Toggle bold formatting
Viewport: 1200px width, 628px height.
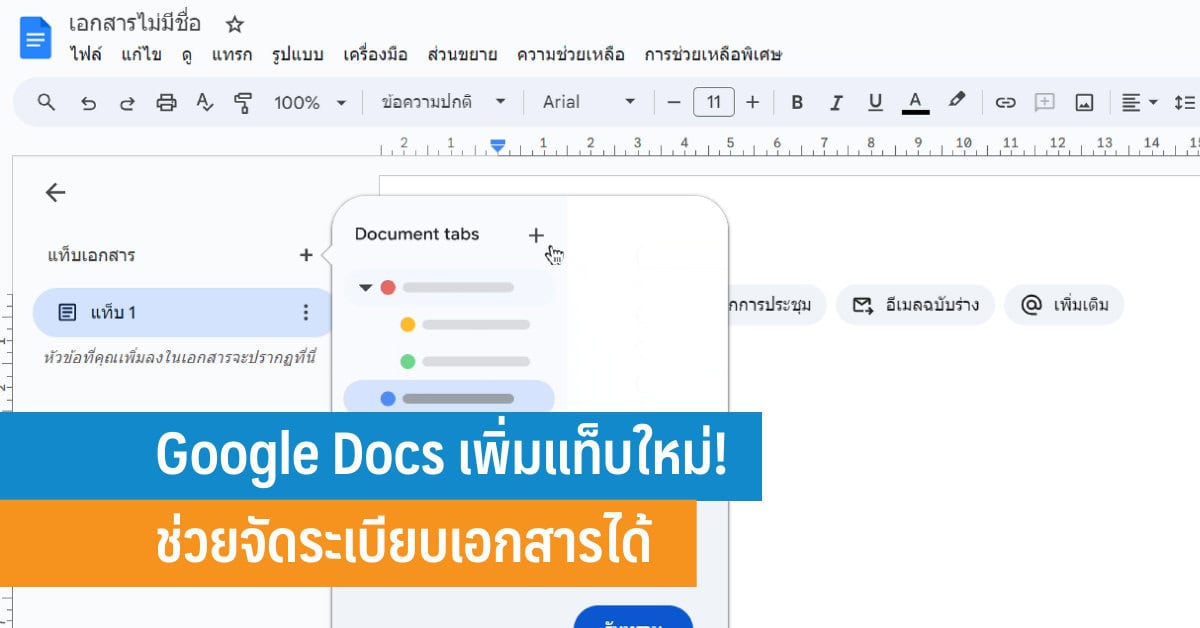[797, 102]
